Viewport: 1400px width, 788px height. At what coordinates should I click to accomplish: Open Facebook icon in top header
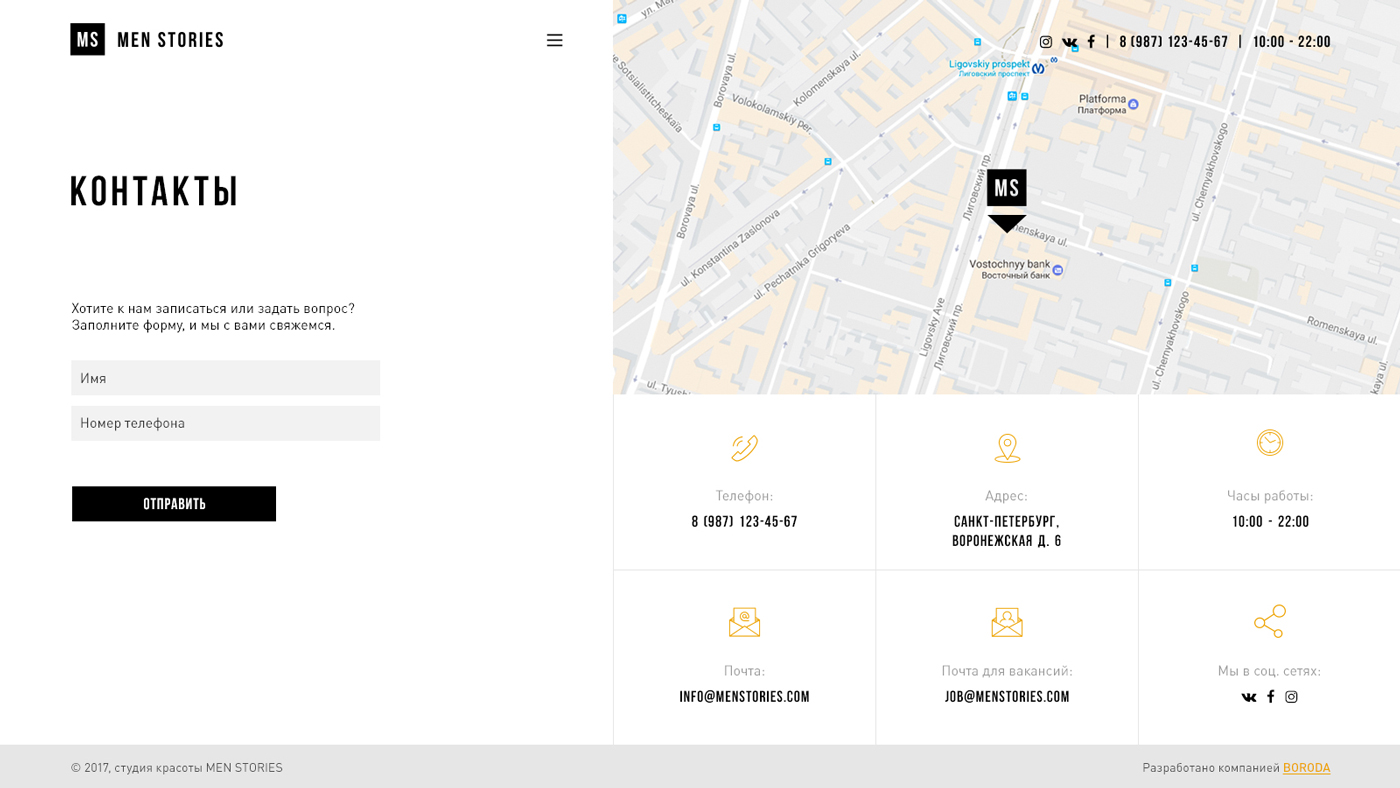(x=1091, y=42)
